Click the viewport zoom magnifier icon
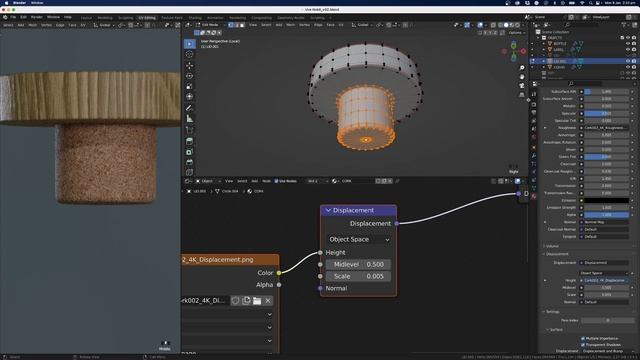640x360 pixels. point(522,68)
